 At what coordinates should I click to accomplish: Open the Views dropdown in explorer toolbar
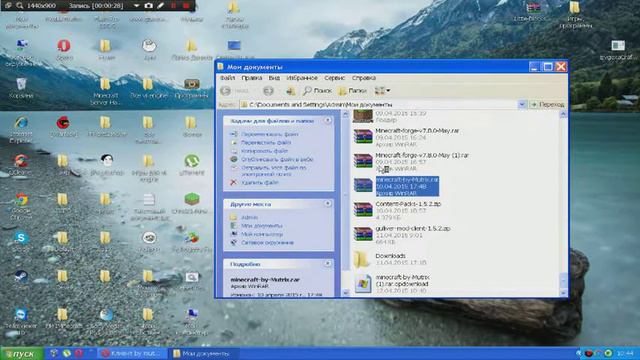point(382,91)
